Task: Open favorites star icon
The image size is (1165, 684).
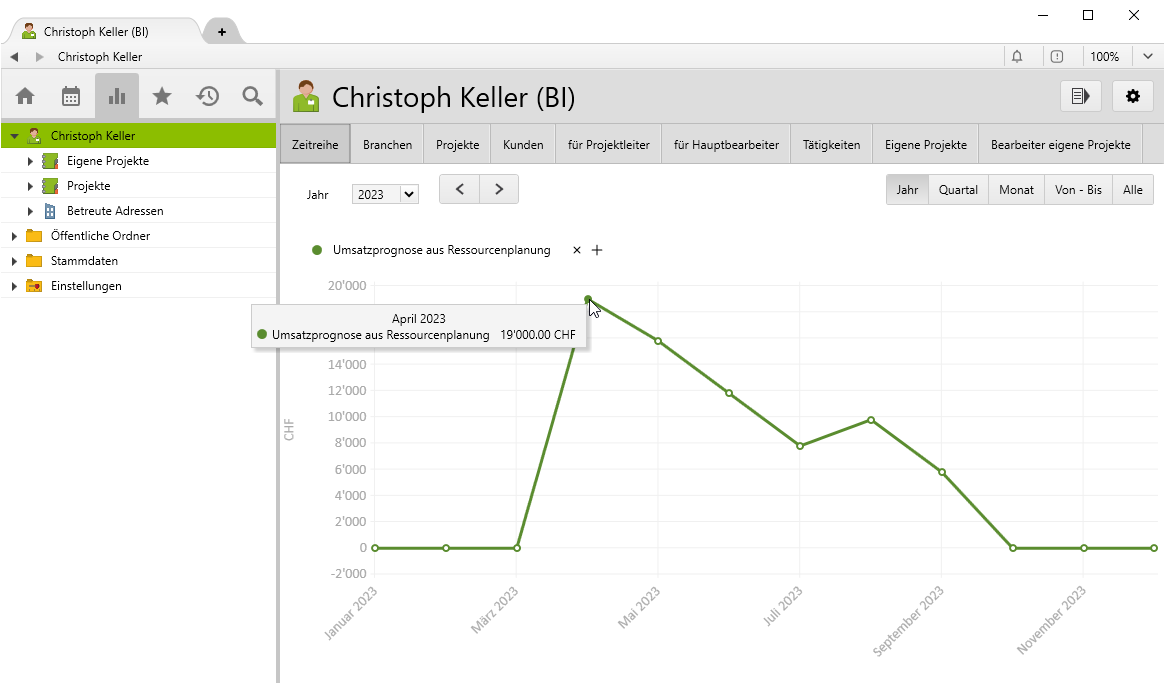Action: click(x=162, y=96)
